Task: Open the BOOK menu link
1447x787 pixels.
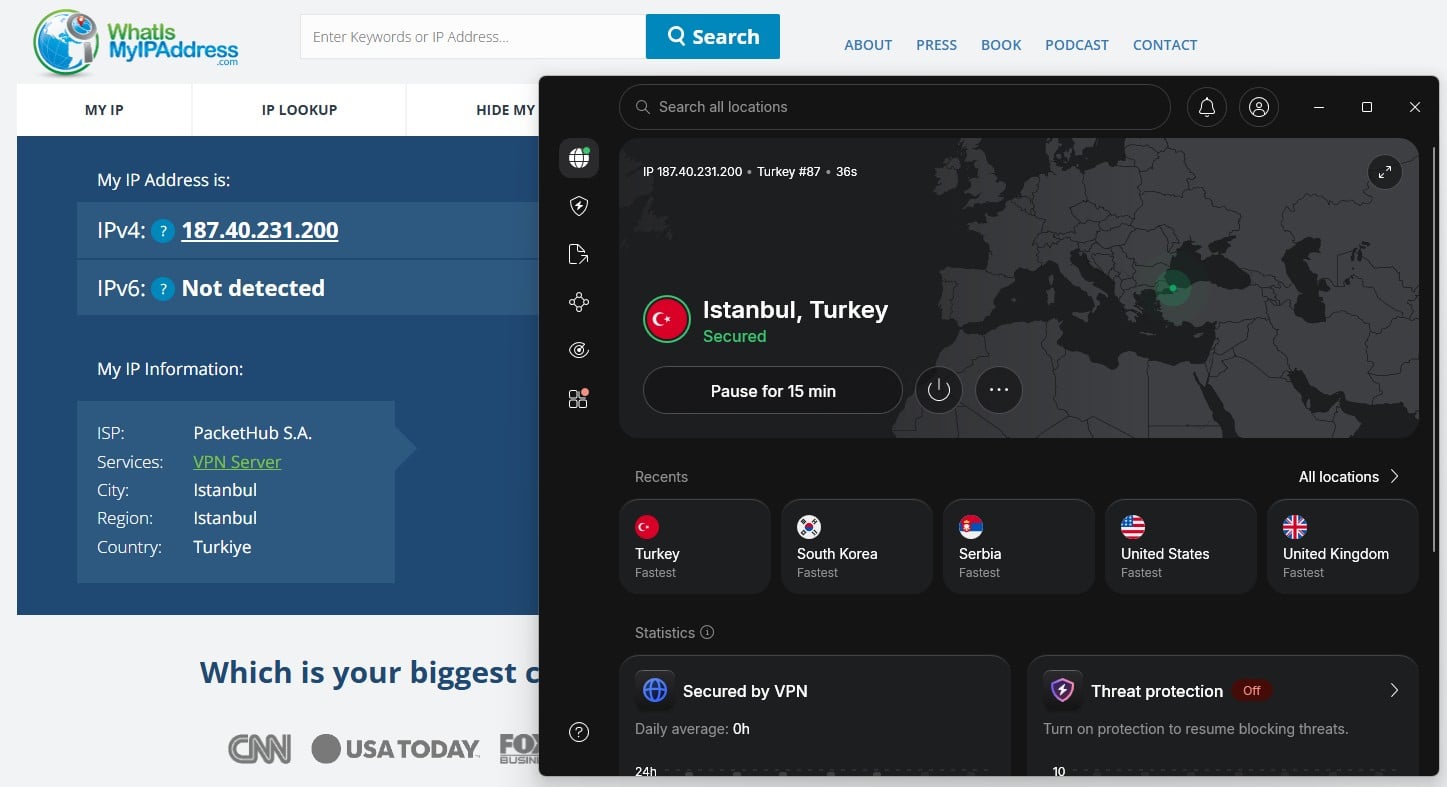Action: [x=1001, y=45]
